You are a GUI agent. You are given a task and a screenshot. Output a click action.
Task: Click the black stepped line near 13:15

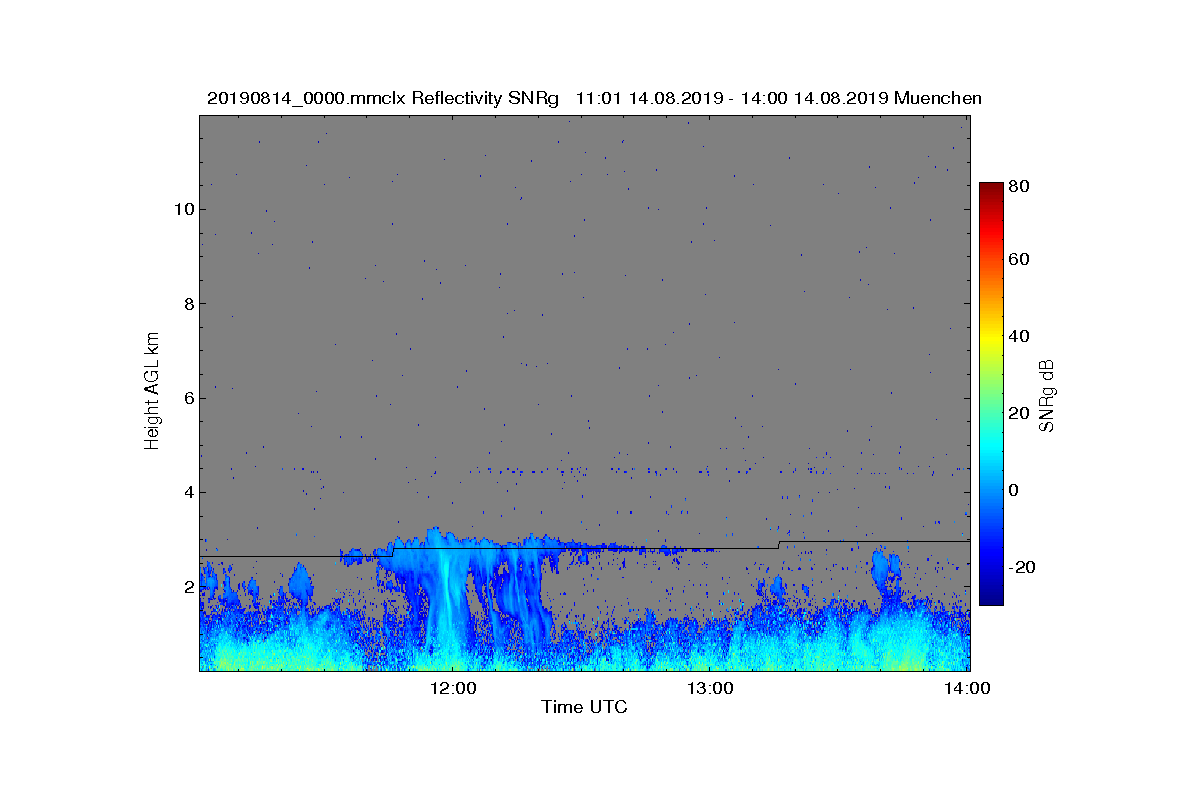(x=779, y=545)
